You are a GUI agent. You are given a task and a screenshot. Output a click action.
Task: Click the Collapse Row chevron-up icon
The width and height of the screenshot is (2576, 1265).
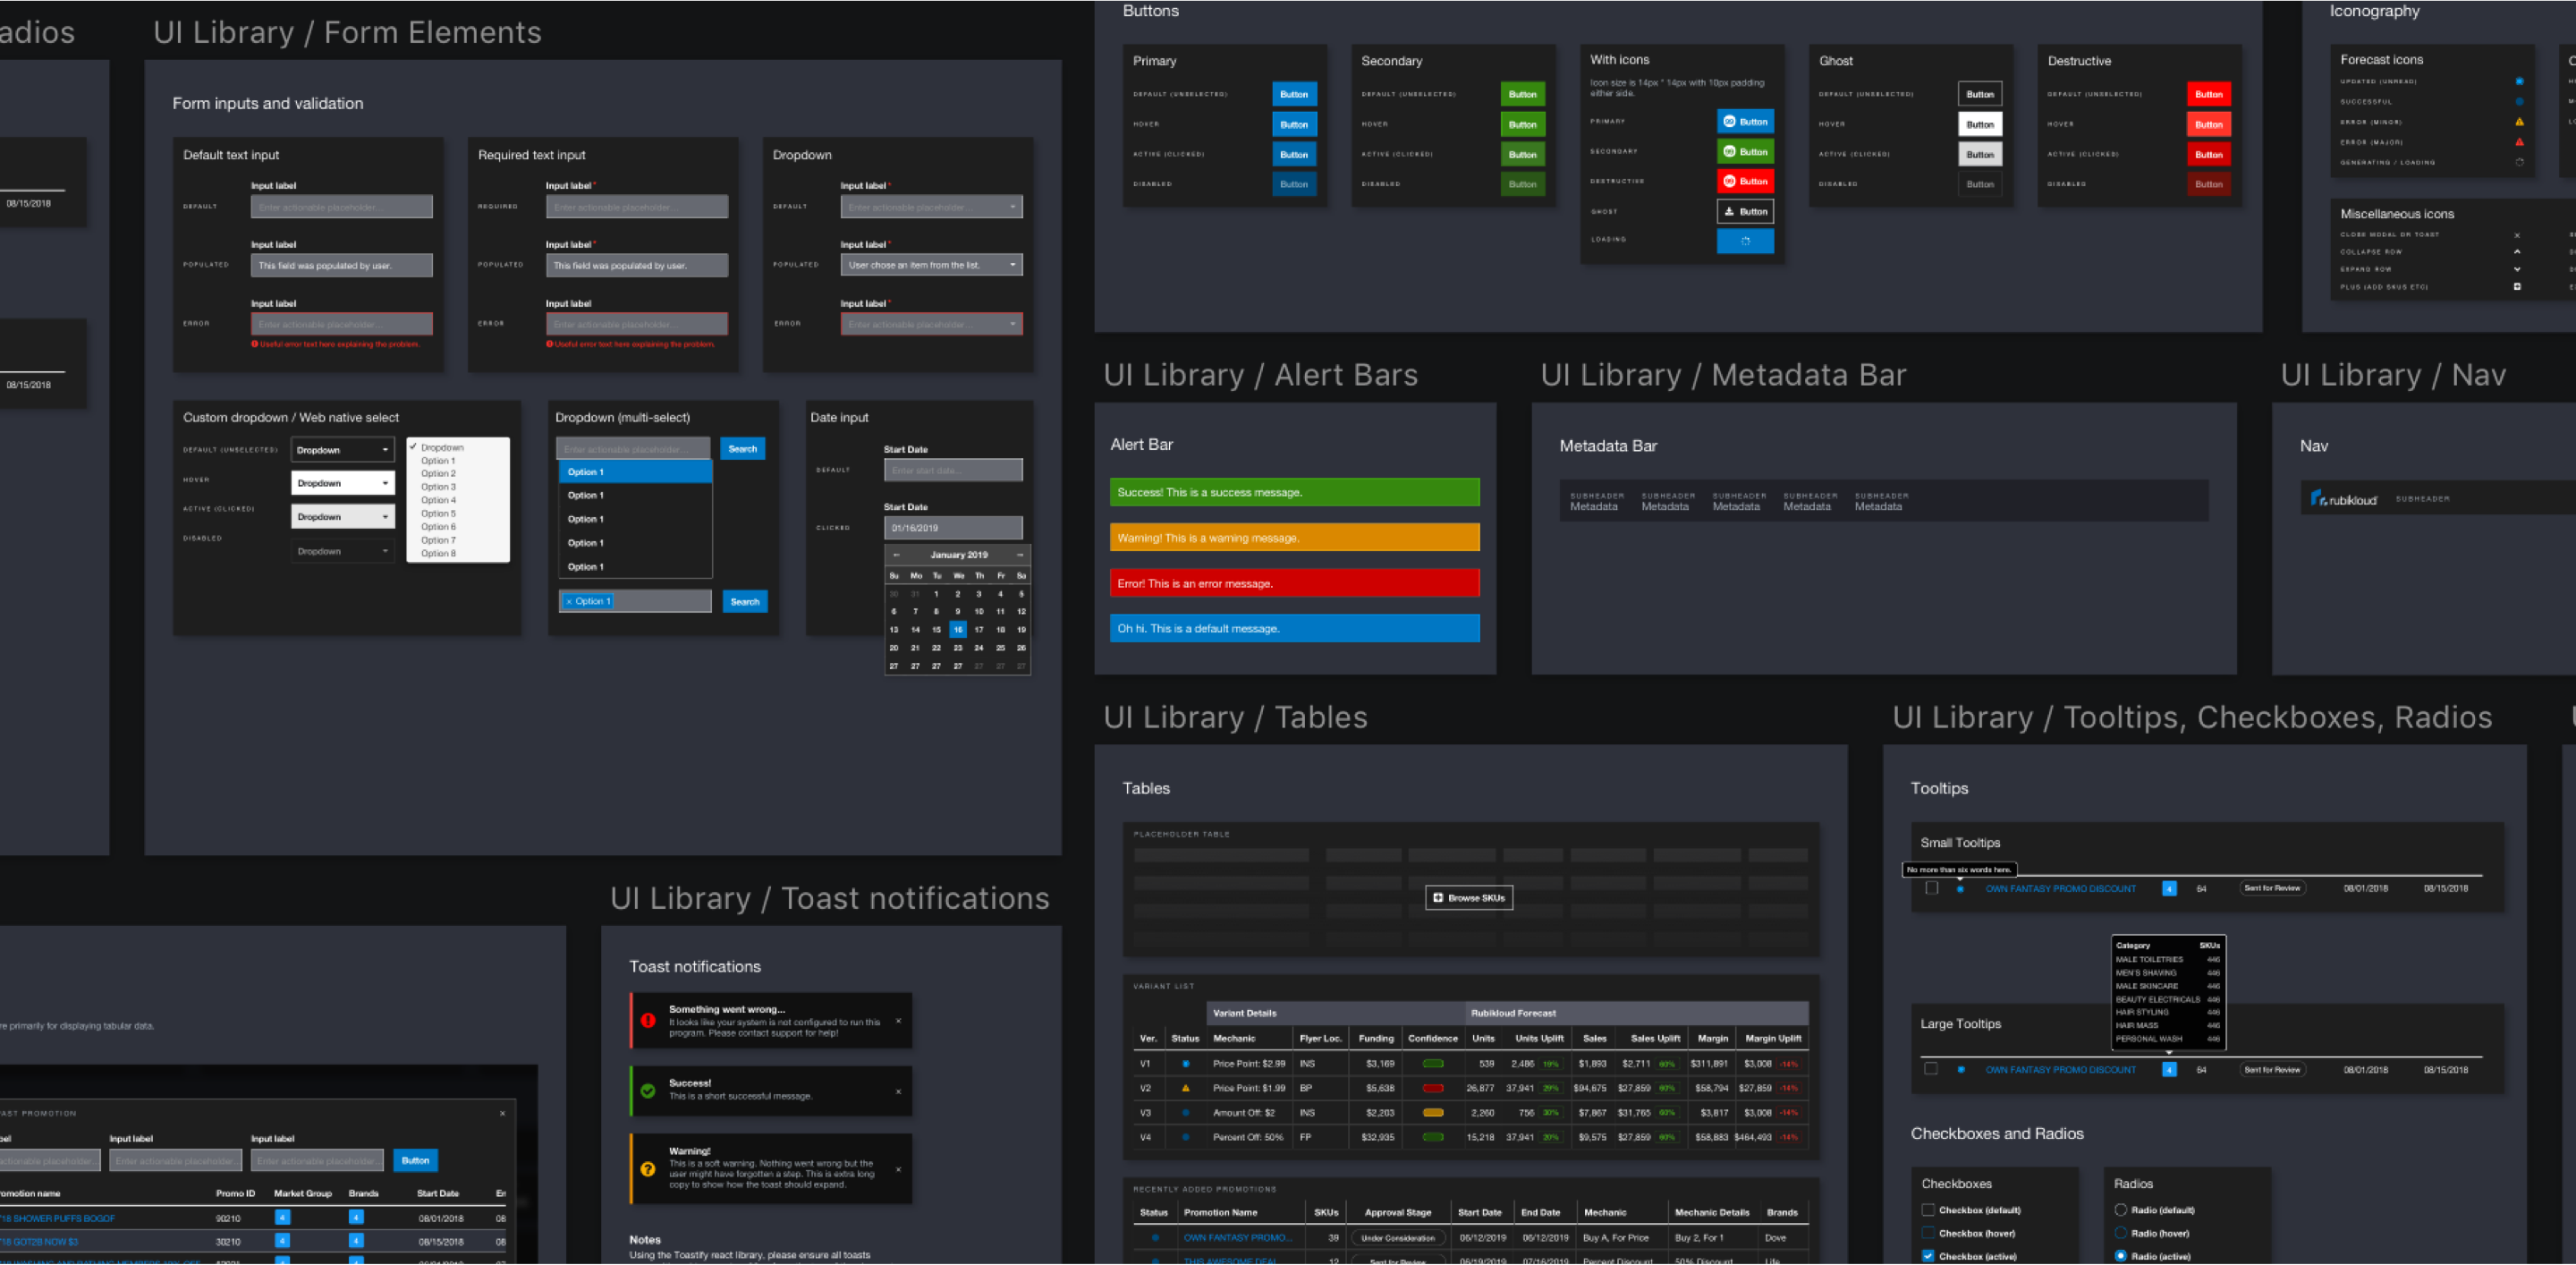pyautogui.click(x=2516, y=252)
